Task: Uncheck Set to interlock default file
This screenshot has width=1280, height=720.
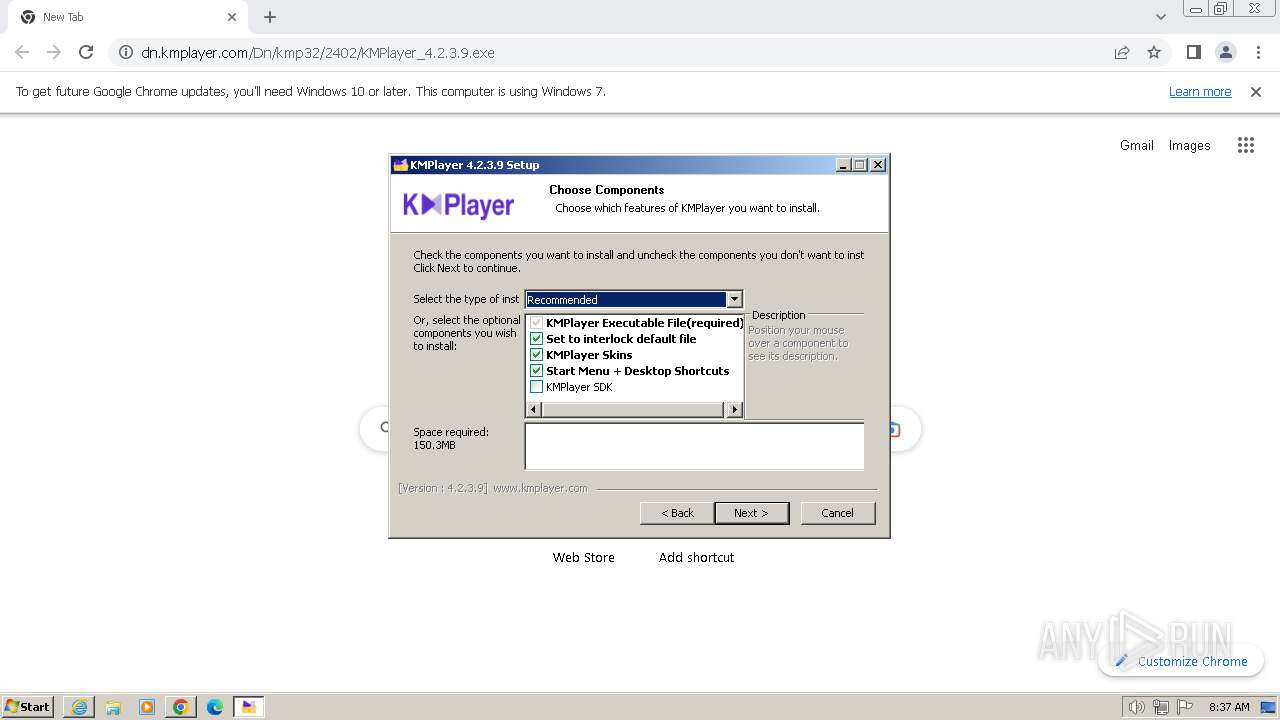Action: pyautogui.click(x=536, y=339)
